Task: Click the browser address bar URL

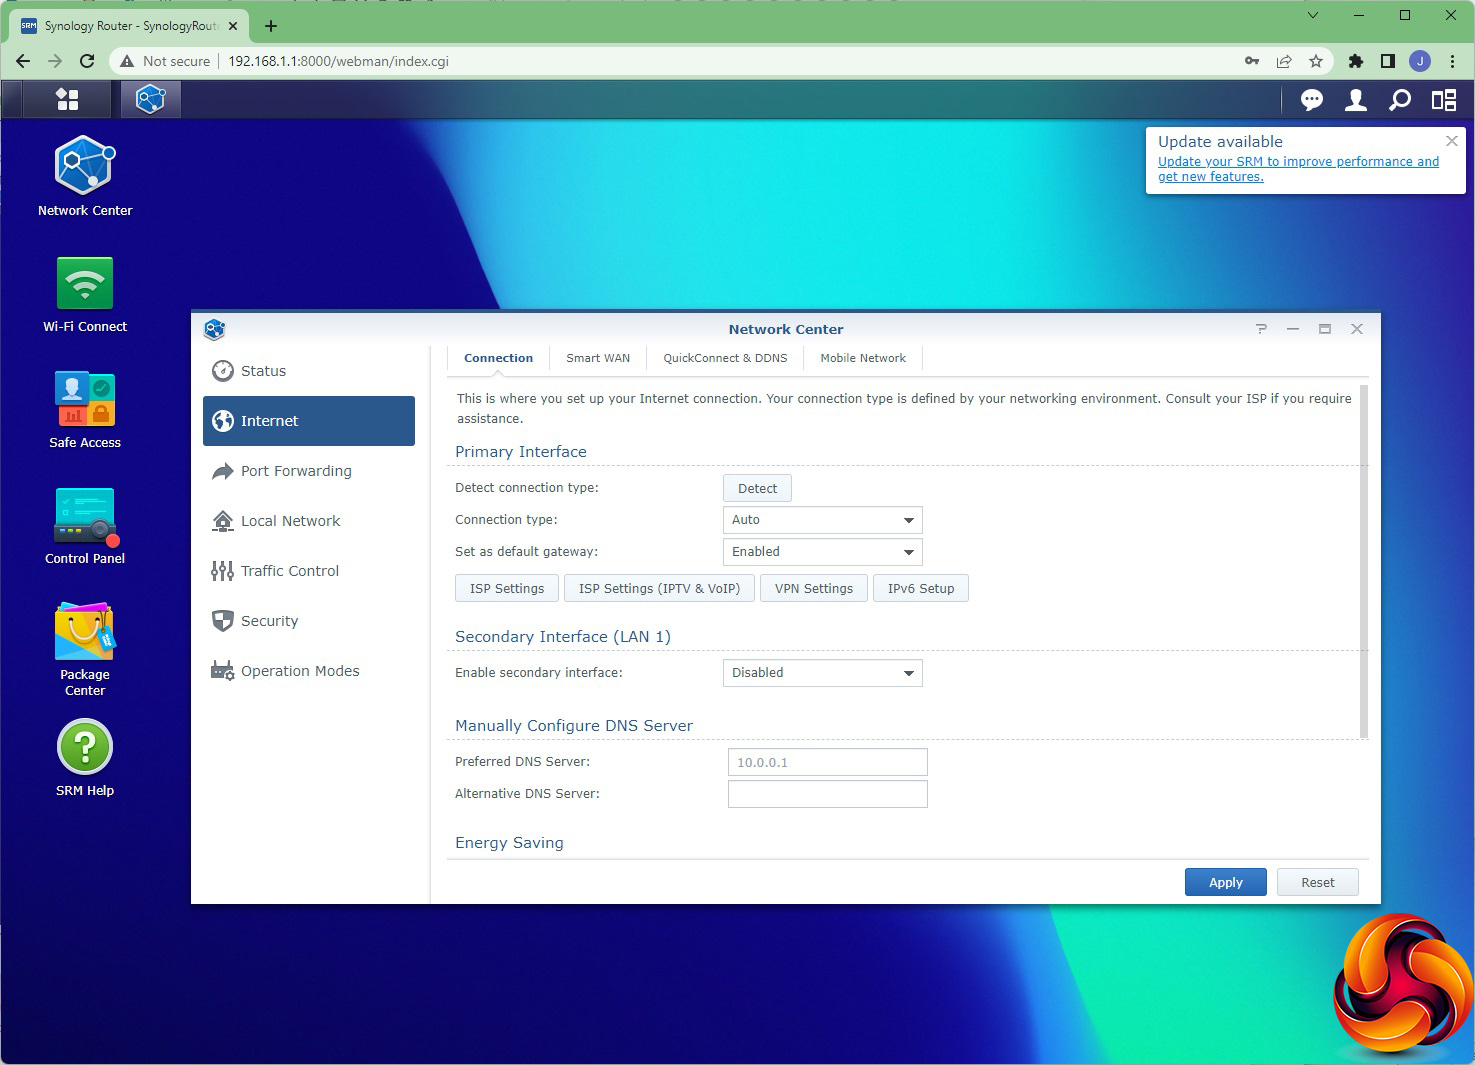Action: (x=338, y=61)
